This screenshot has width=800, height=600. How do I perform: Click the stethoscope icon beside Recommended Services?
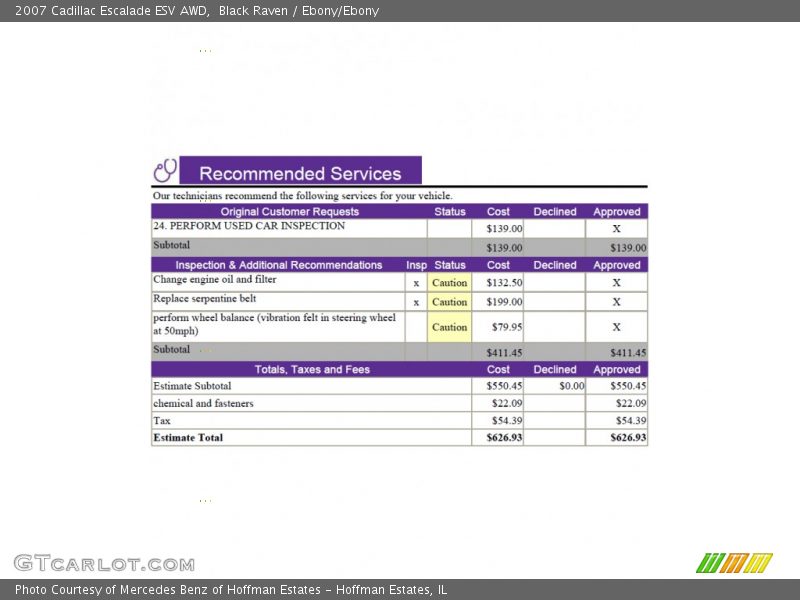pyautogui.click(x=165, y=170)
